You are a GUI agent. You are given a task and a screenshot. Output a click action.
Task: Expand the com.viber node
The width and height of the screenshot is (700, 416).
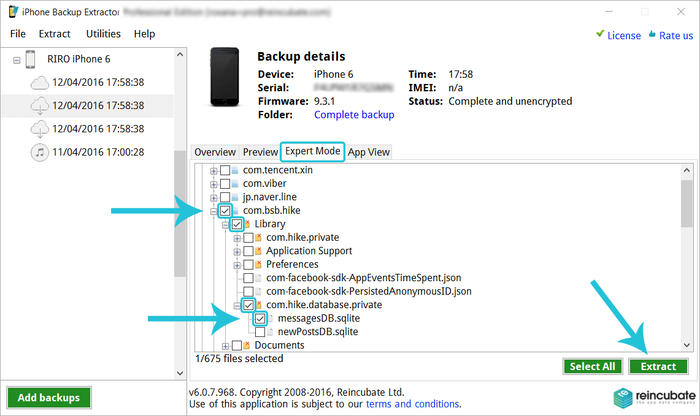214,184
